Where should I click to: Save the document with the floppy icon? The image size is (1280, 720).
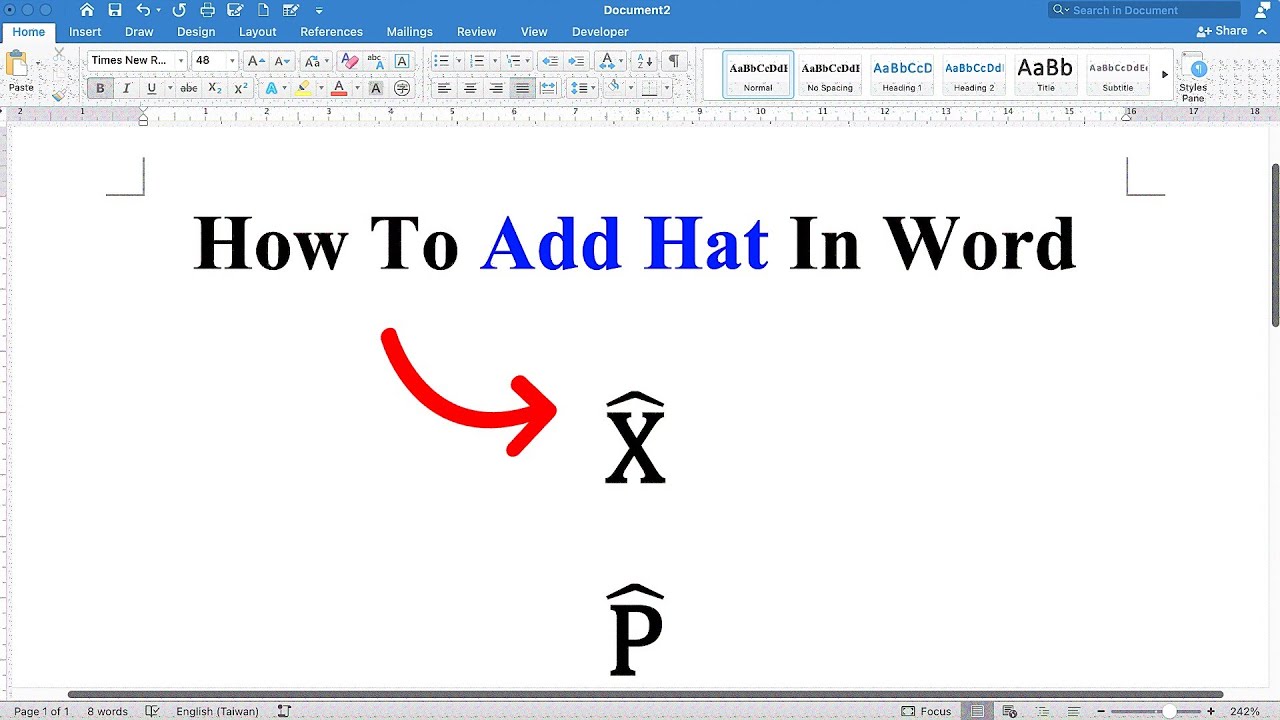[x=115, y=10]
